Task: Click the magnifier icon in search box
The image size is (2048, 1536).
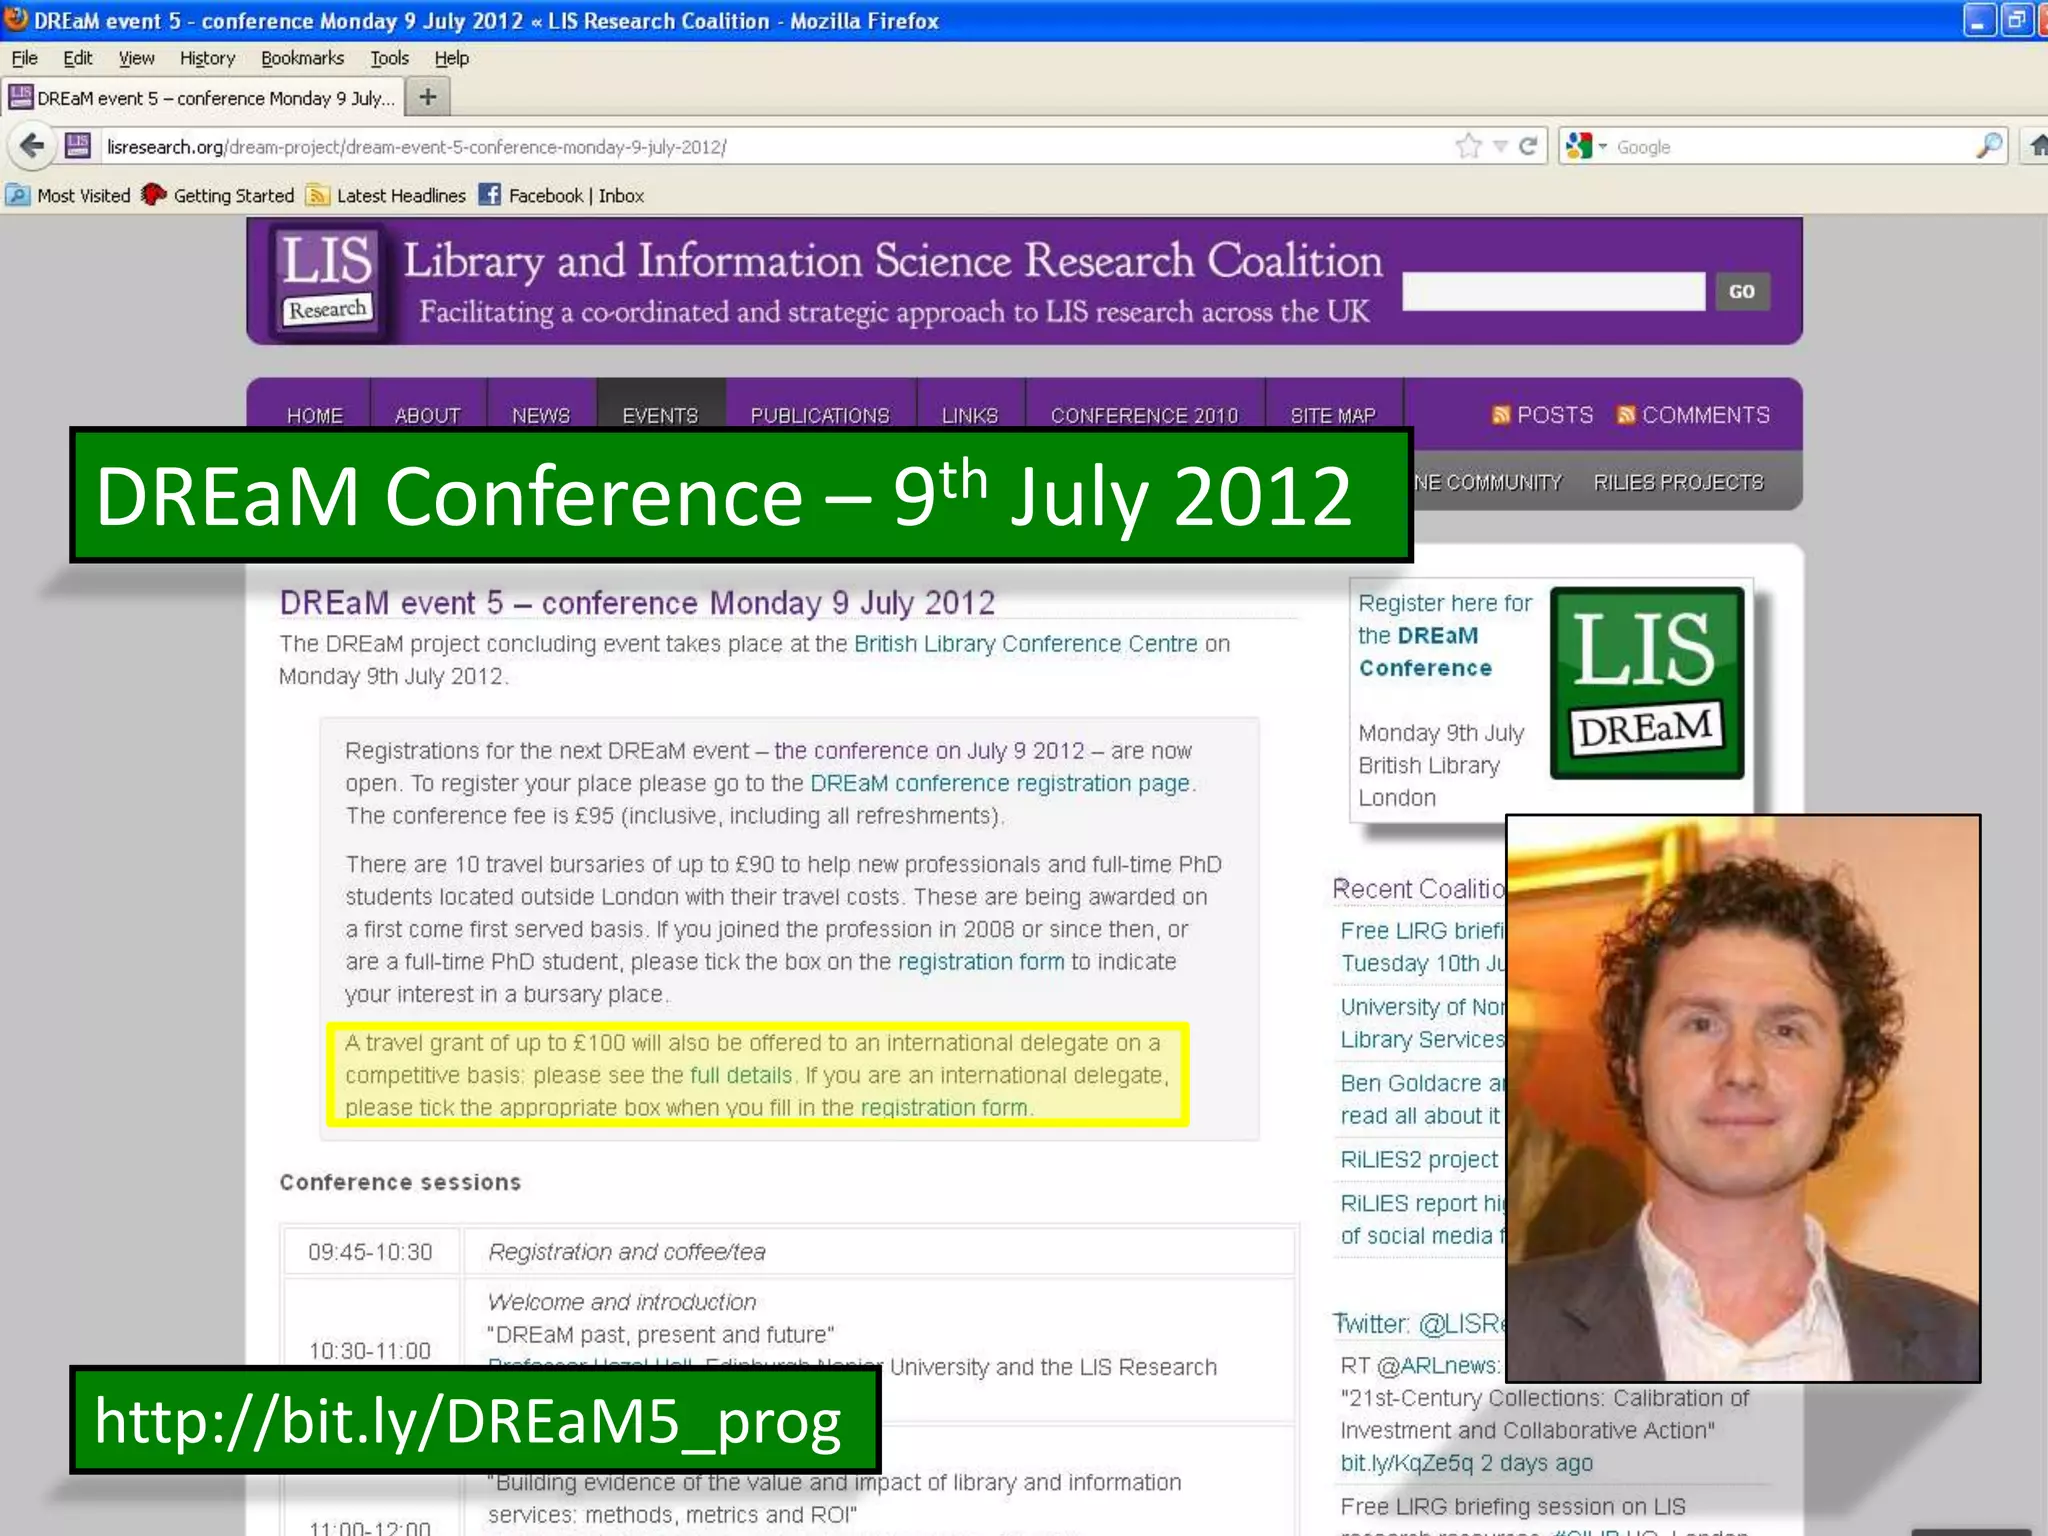Action: (x=1989, y=147)
